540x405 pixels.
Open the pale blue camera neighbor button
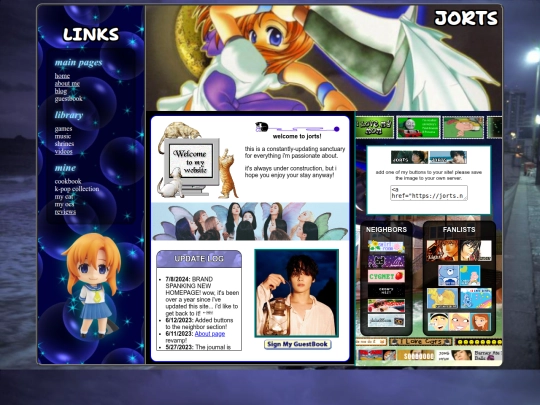(x=386, y=320)
